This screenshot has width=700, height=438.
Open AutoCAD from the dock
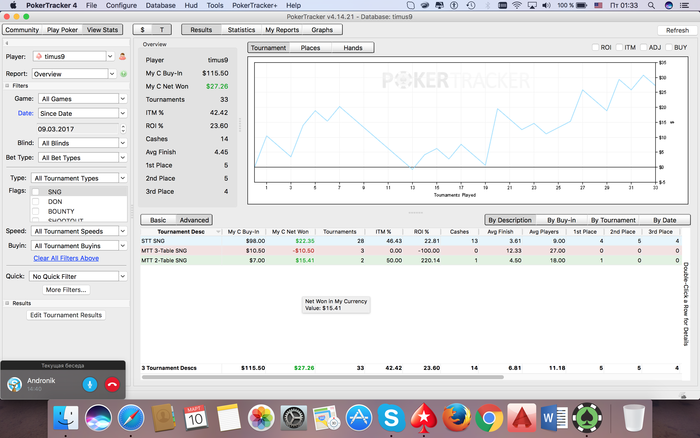pyautogui.click(x=521, y=418)
